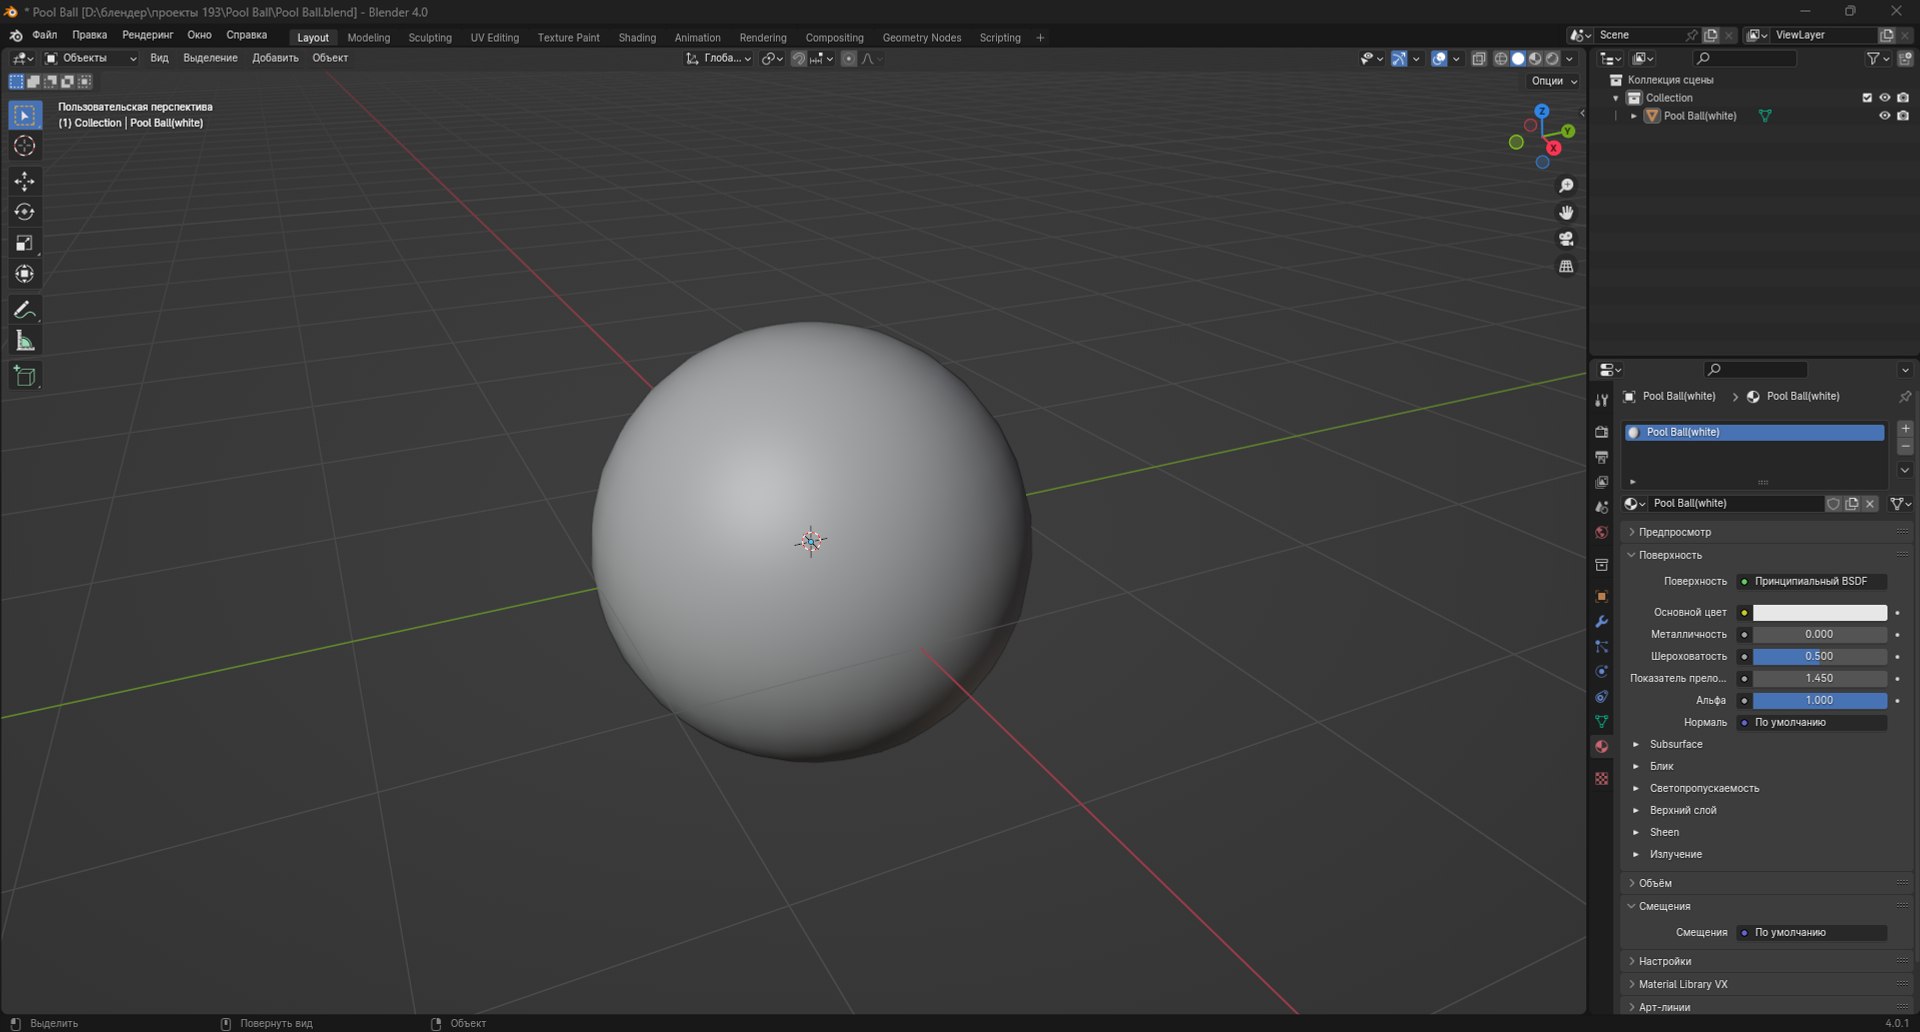Open the Object Data mesh tab
This screenshot has width=1920, height=1032.
[1601, 721]
